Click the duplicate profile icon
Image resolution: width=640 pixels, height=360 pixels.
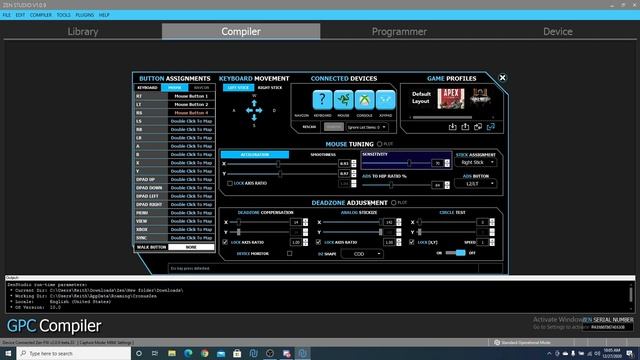(478, 127)
